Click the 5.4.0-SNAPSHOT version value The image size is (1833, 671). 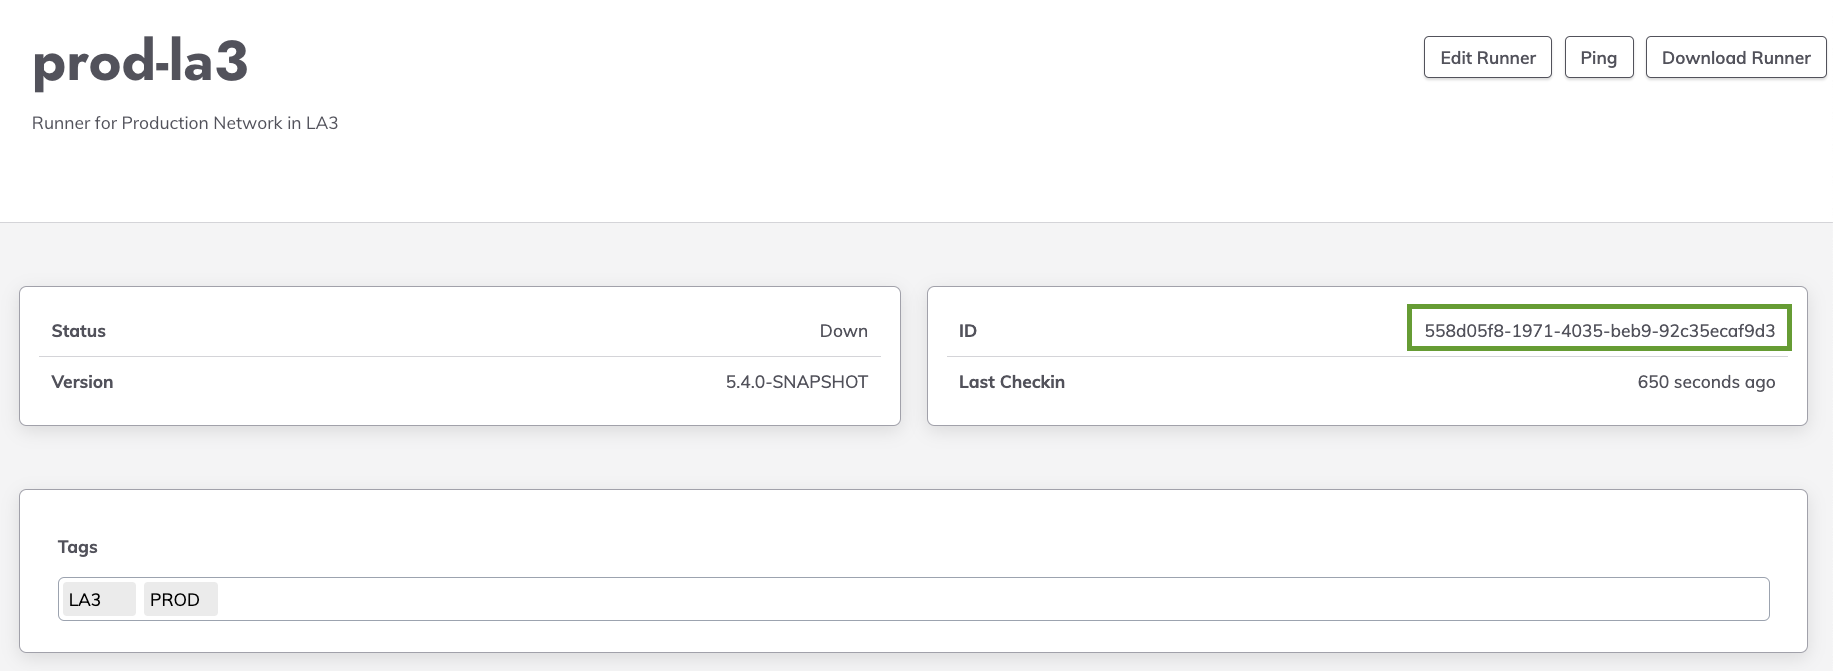click(796, 382)
